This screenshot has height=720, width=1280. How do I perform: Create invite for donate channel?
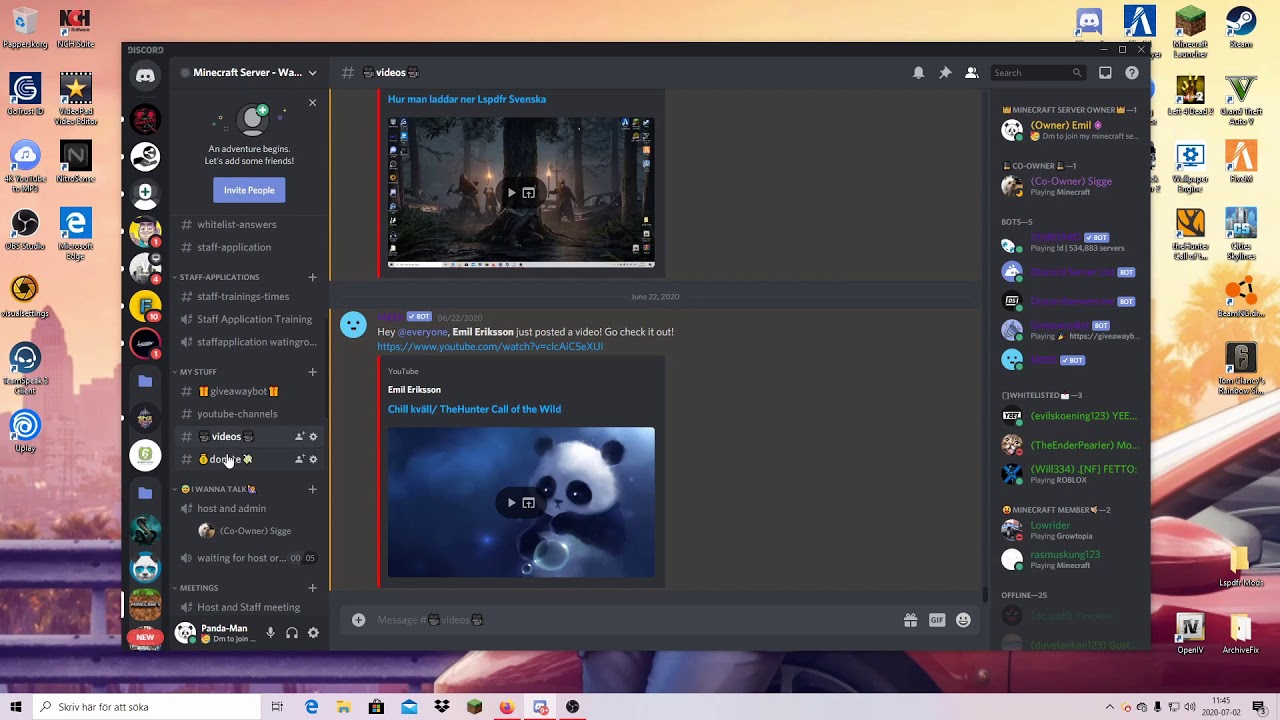pyautogui.click(x=299, y=459)
